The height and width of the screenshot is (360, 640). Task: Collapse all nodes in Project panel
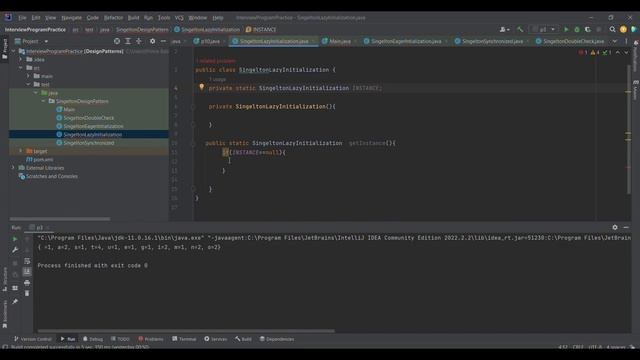click(x=139, y=41)
